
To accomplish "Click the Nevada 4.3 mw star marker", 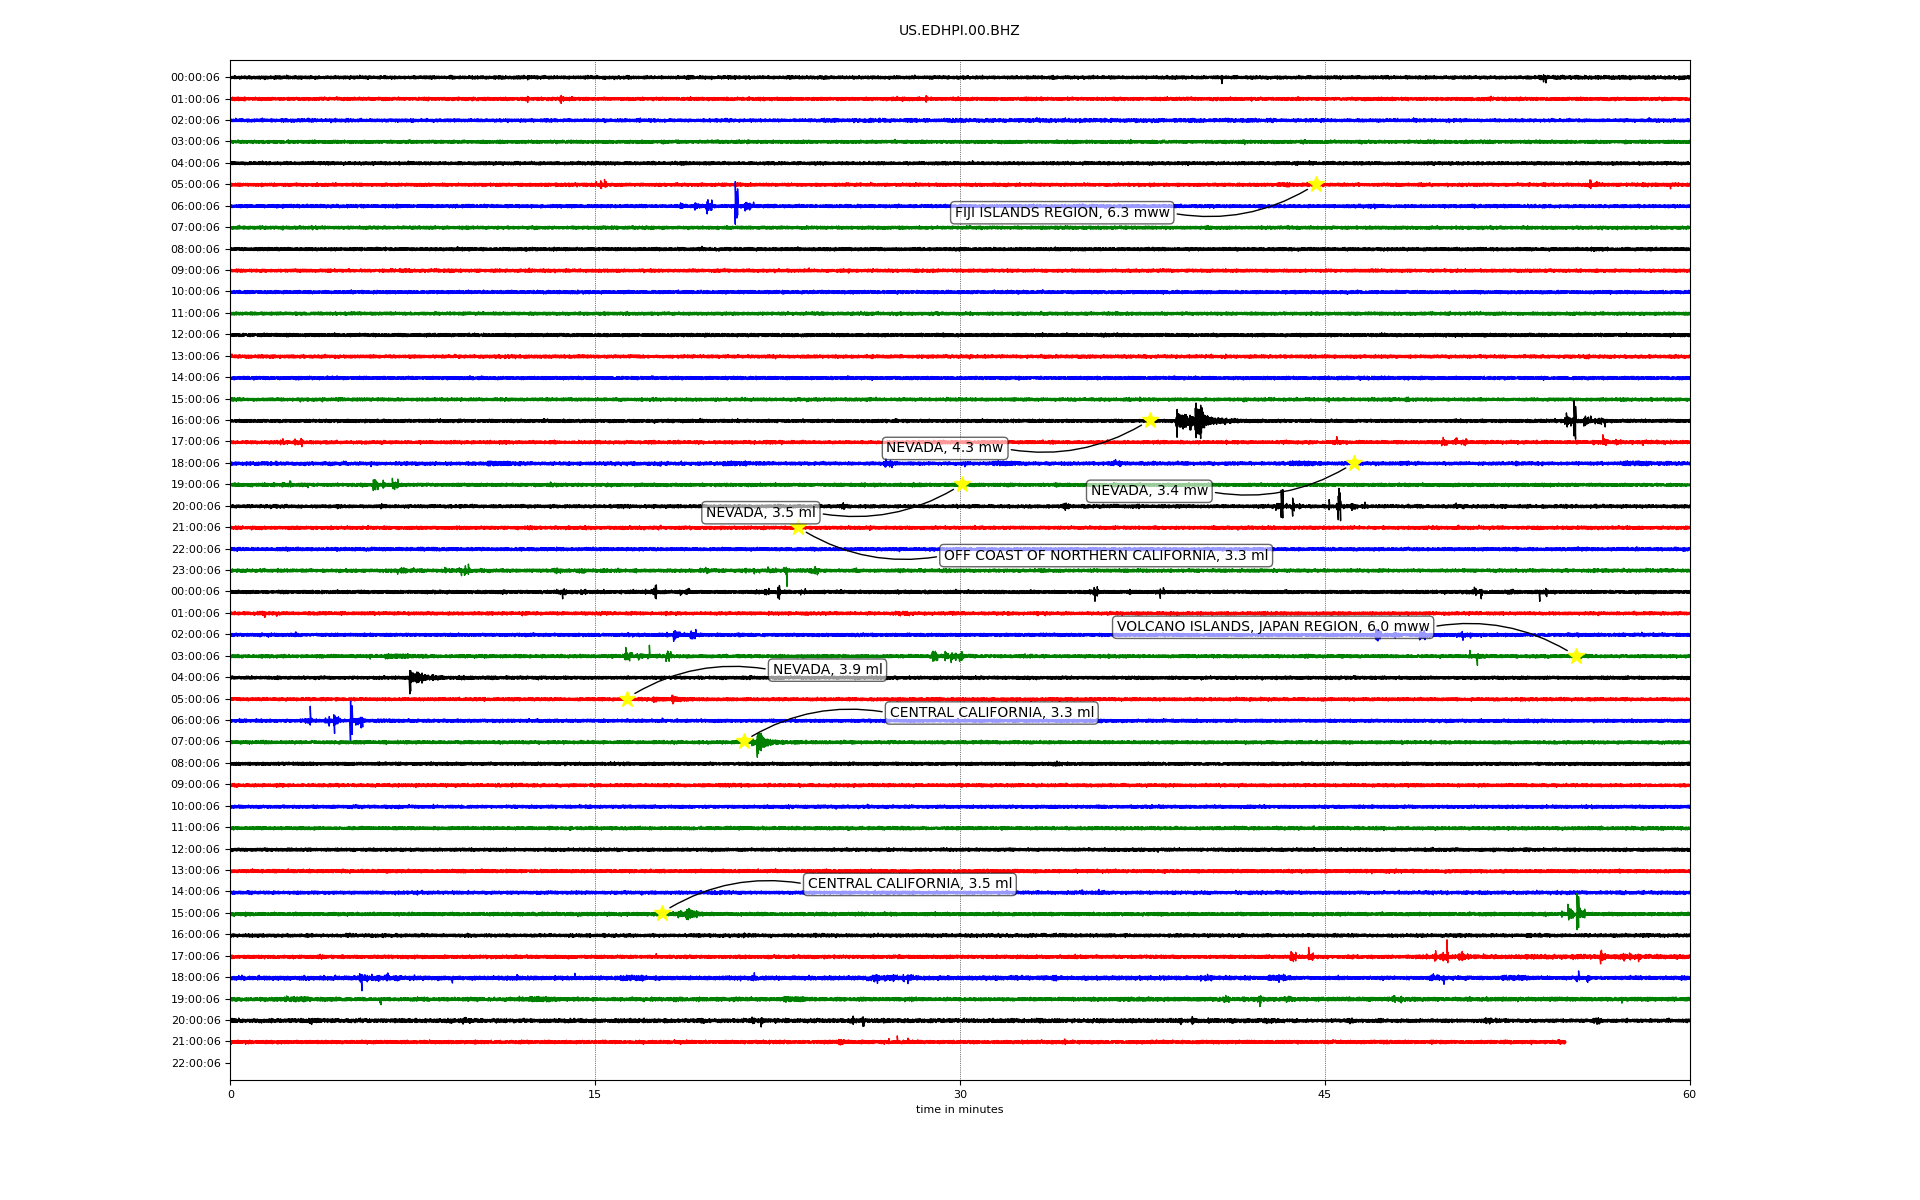I will coord(1150,420).
